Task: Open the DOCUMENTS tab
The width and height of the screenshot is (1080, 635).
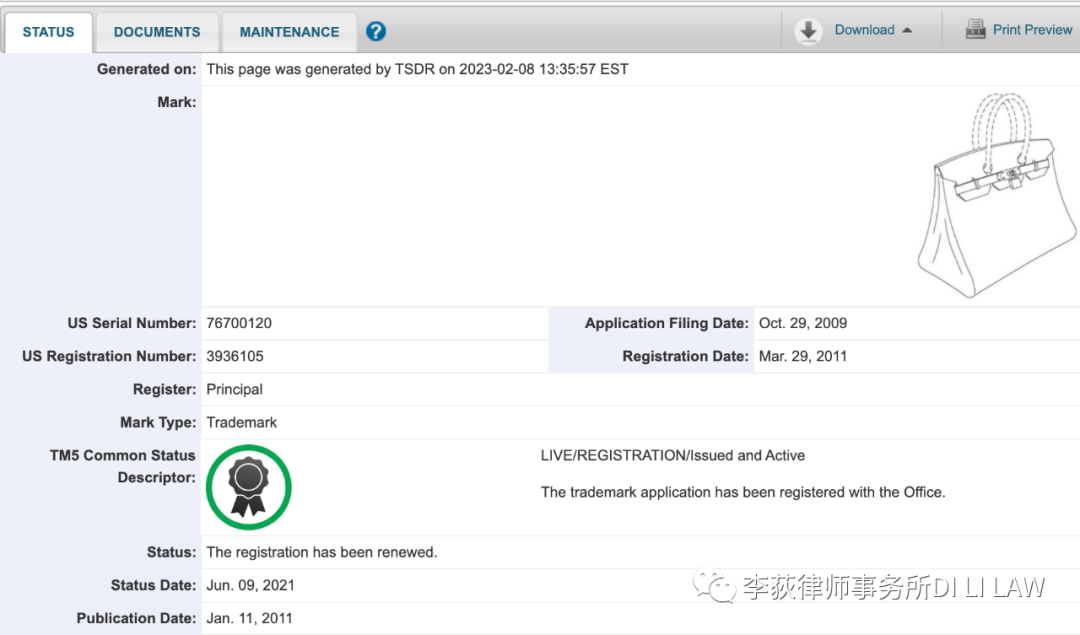Action: tap(157, 32)
